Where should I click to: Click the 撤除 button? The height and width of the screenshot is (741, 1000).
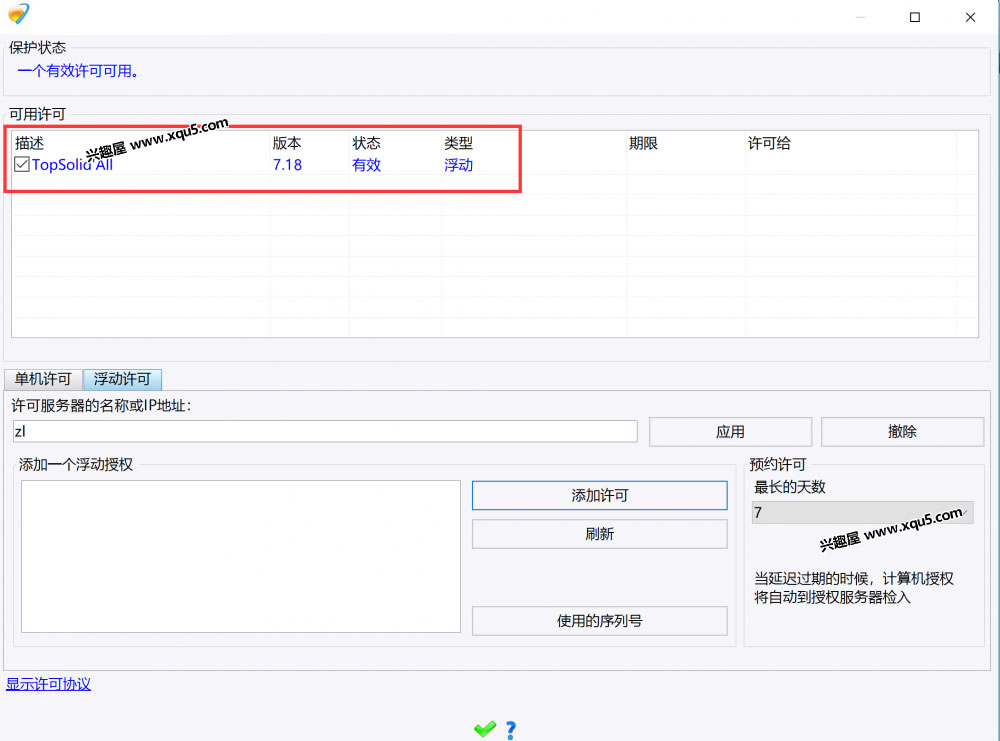pyautogui.click(x=902, y=432)
